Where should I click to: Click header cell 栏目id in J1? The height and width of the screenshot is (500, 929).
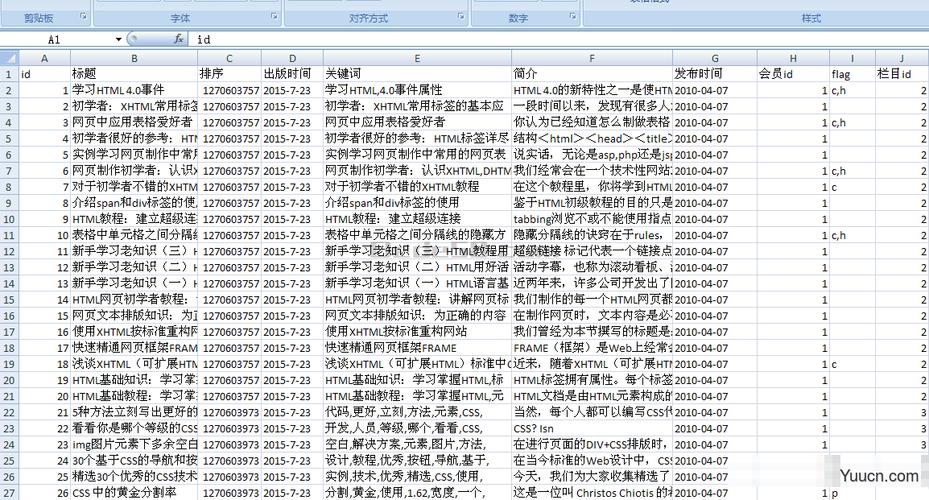coord(902,74)
